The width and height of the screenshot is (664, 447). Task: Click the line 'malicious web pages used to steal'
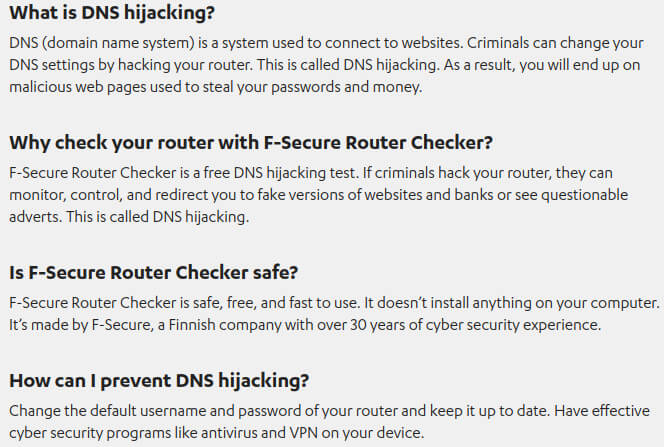pos(216,87)
